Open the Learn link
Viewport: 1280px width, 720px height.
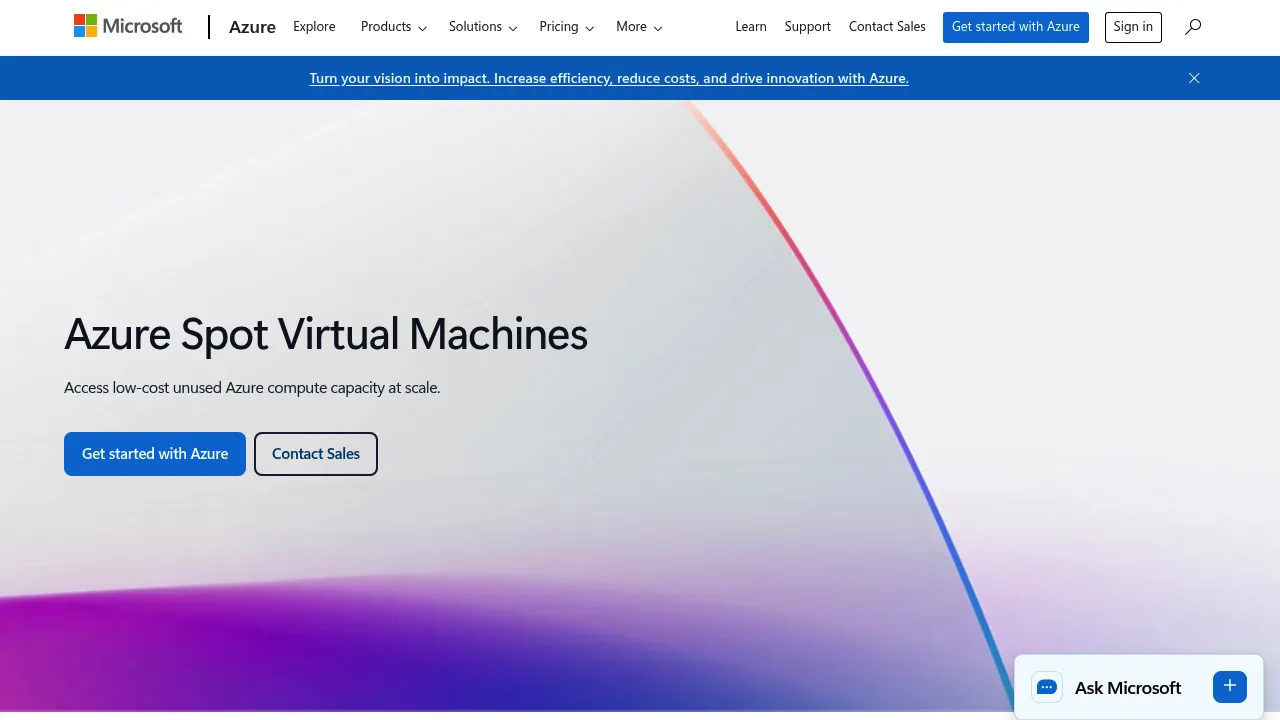coord(751,27)
